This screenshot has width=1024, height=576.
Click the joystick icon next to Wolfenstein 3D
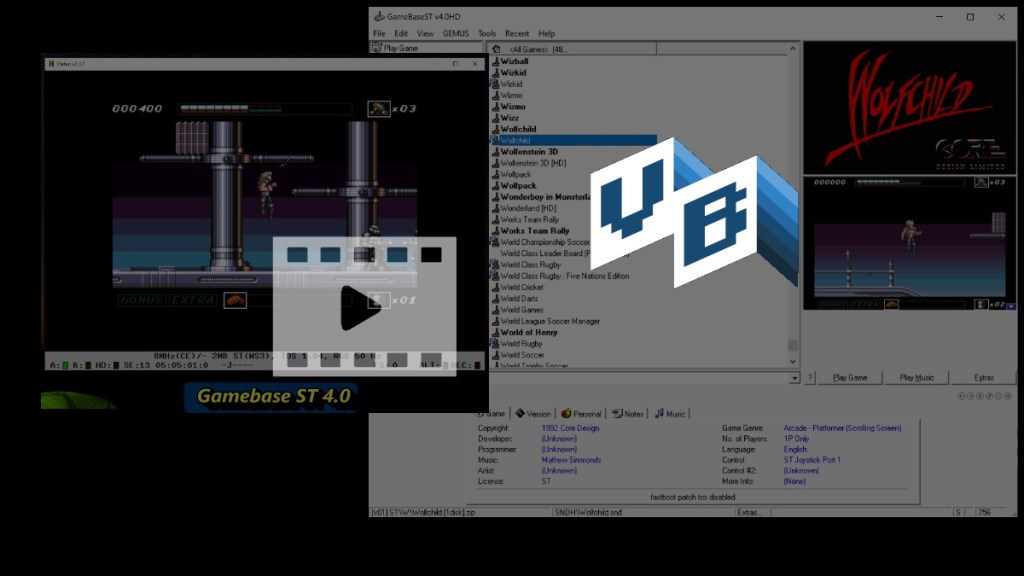(x=494, y=153)
